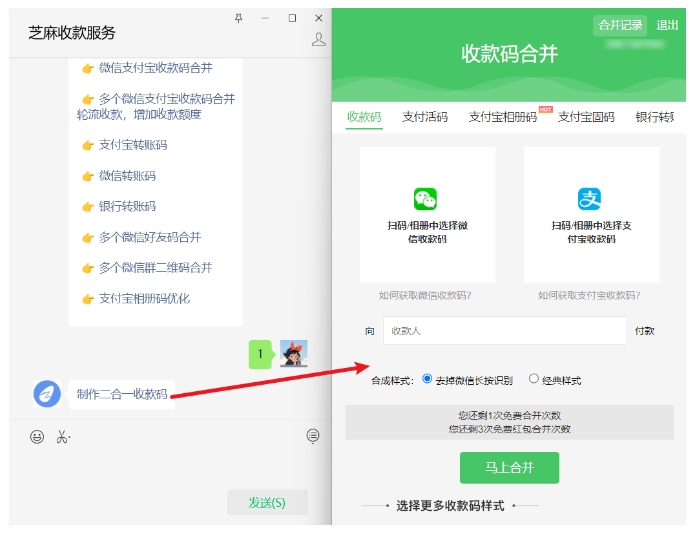
Task: Click the 芝麻收款服务 chat title
Action: 72,33
